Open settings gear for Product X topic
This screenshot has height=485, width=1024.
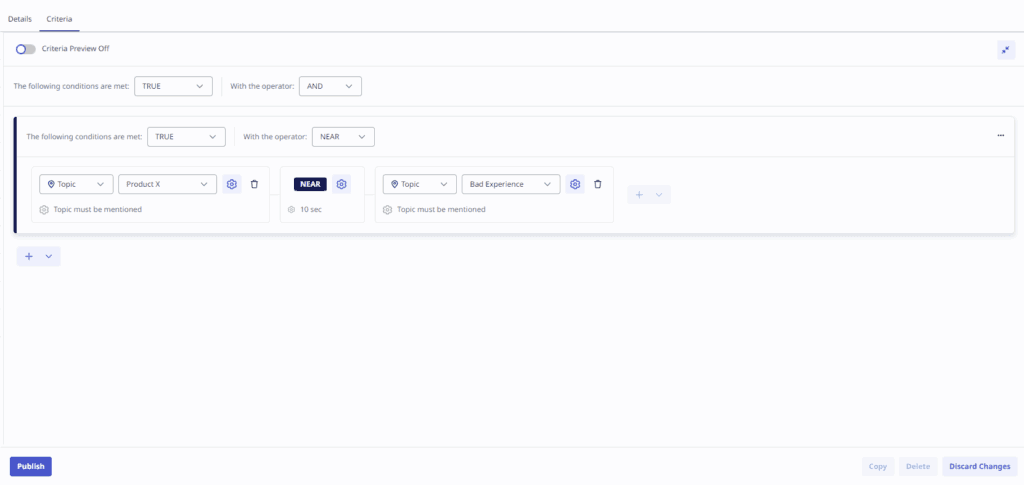(232, 184)
